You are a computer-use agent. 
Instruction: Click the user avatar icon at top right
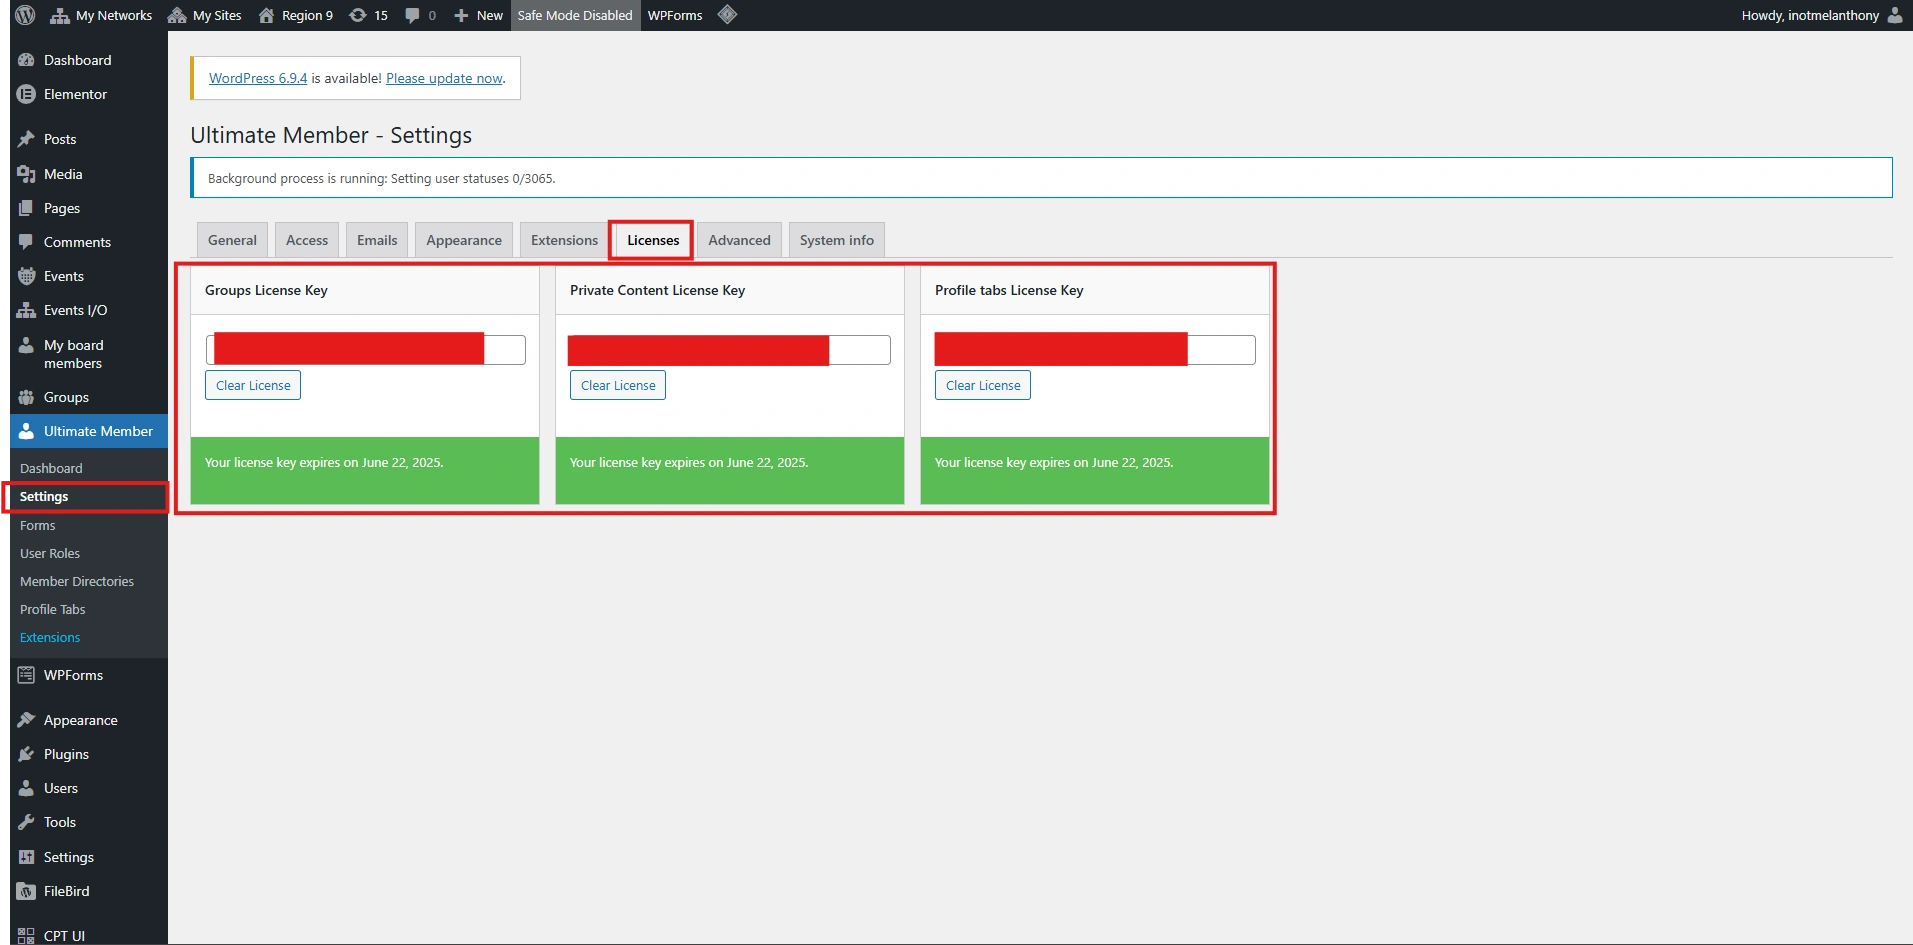pos(1895,15)
